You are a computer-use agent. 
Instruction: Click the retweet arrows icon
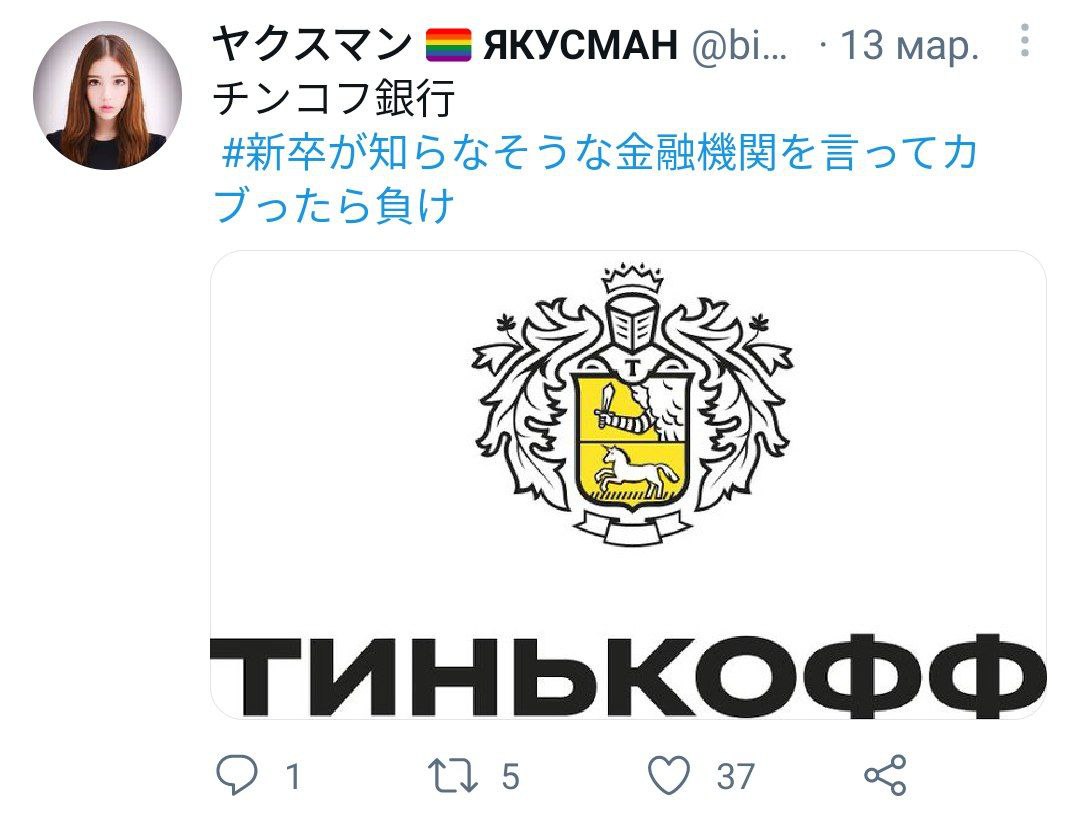coord(453,775)
